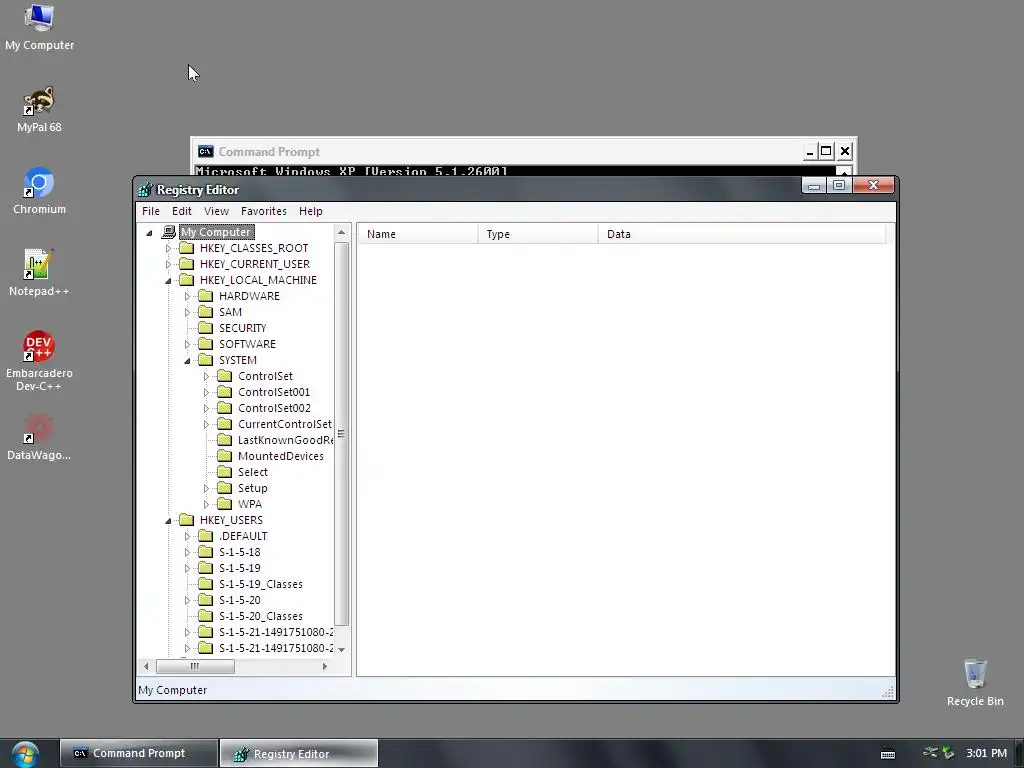Open the Edit menu
Image resolution: width=1024 pixels, height=768 pixels.
click(182, 211)
